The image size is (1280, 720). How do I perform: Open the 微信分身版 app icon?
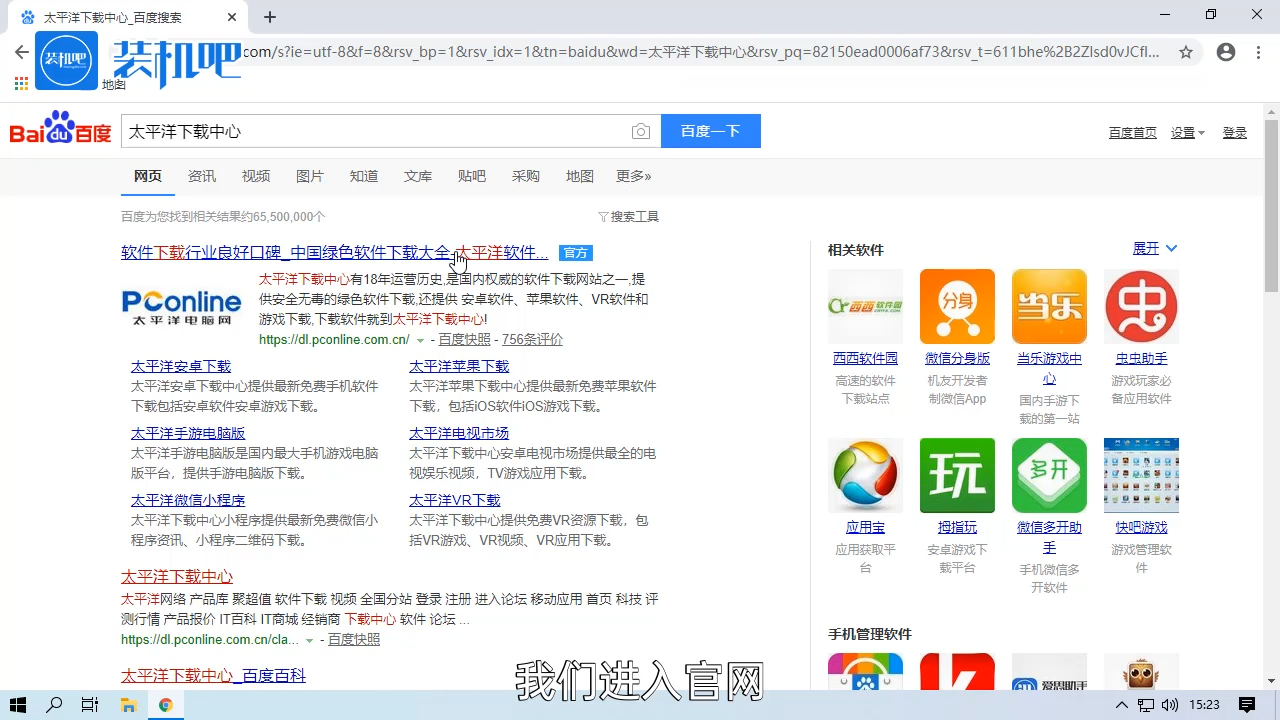[x=957, y=306]
